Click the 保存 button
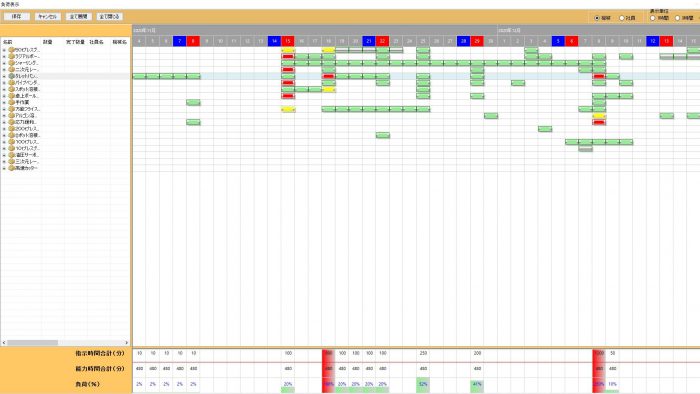The width and height of the screenshot is (700, 394). click(17, 17)
